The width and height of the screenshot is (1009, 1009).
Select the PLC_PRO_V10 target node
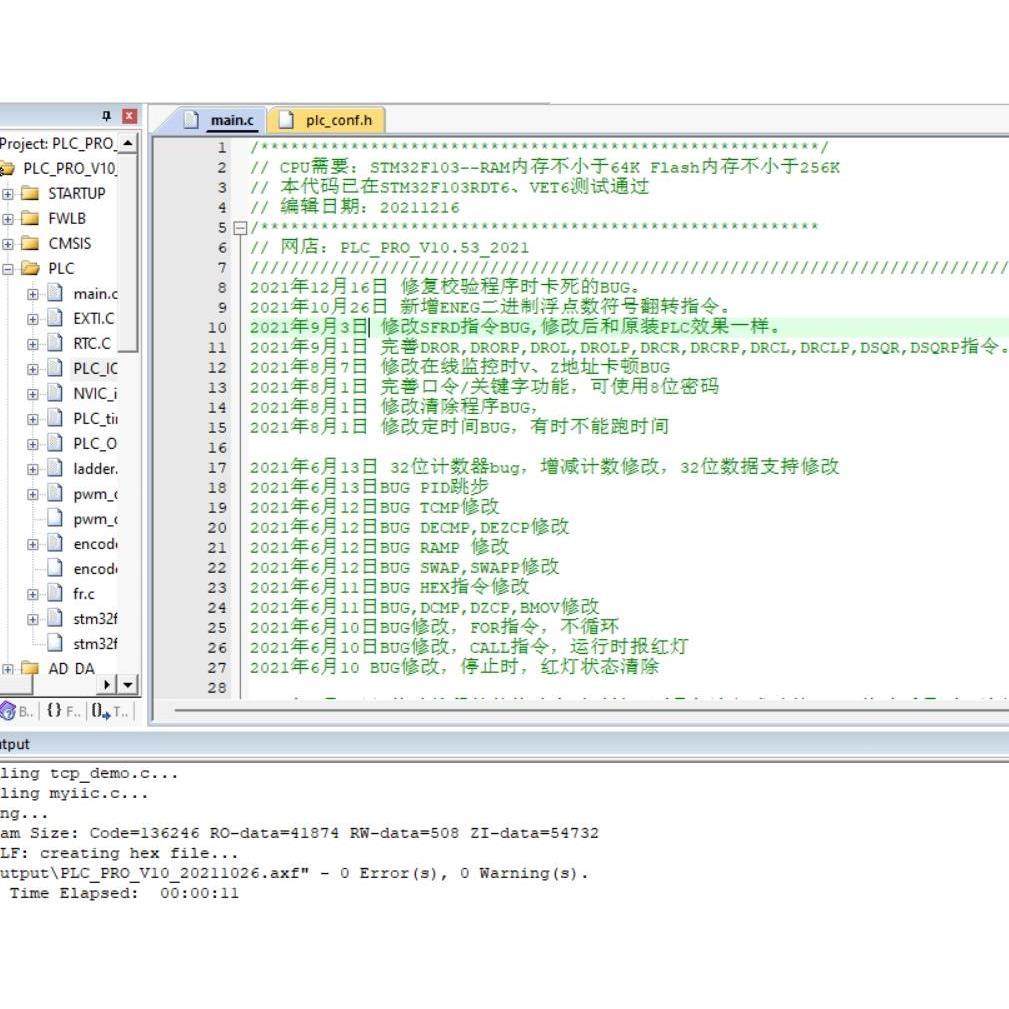click(x=69, y=169)
